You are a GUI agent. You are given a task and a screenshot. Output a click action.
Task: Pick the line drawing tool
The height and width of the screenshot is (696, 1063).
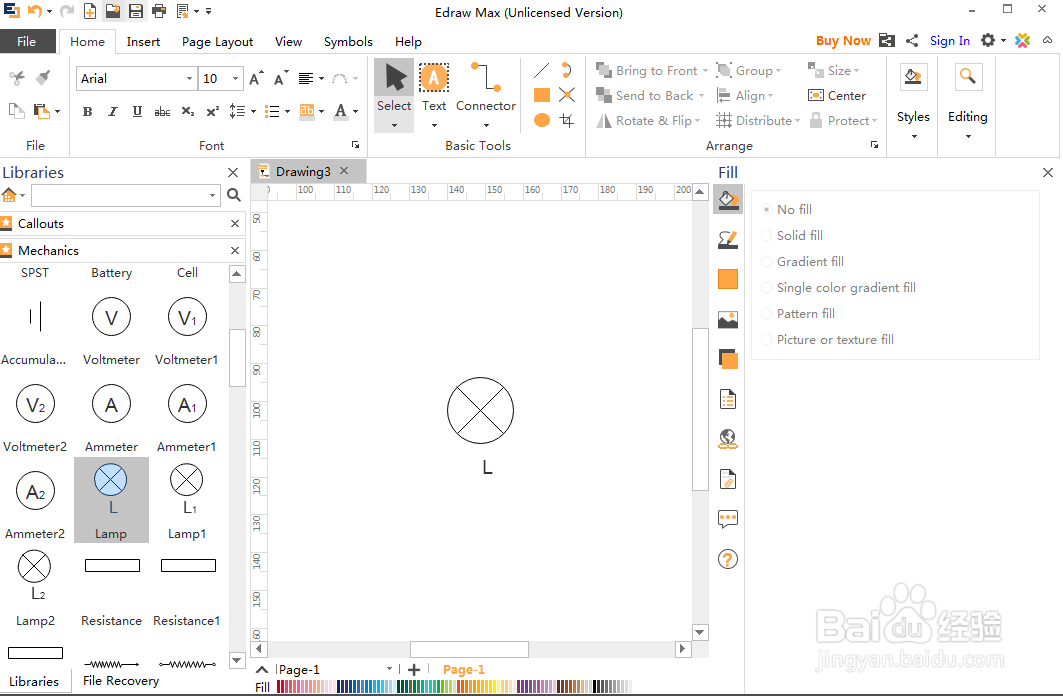pyautogui.click(x=542, y=70)
